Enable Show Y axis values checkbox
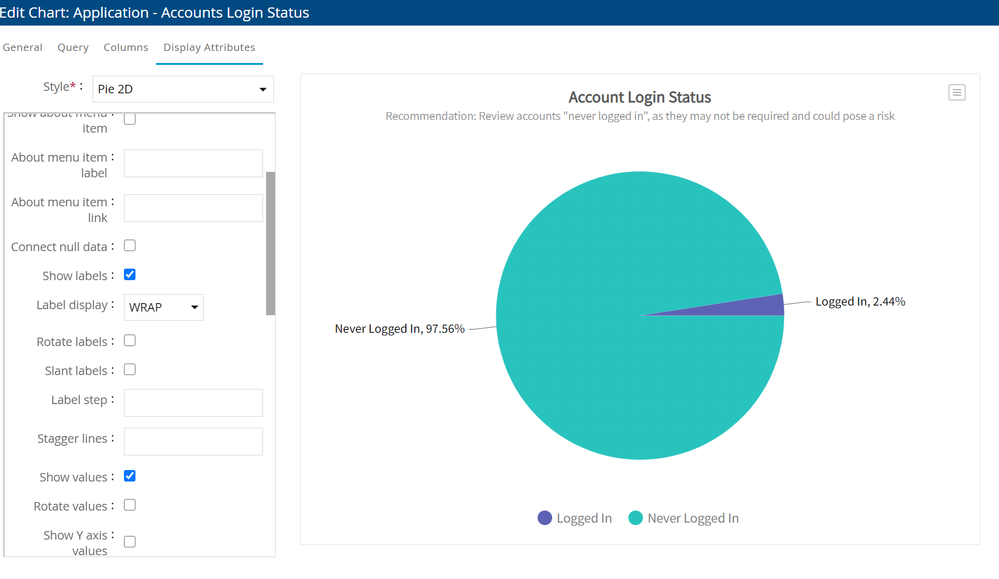The height and width of the screenshot is (579, 999). click(x=130, y=542)
